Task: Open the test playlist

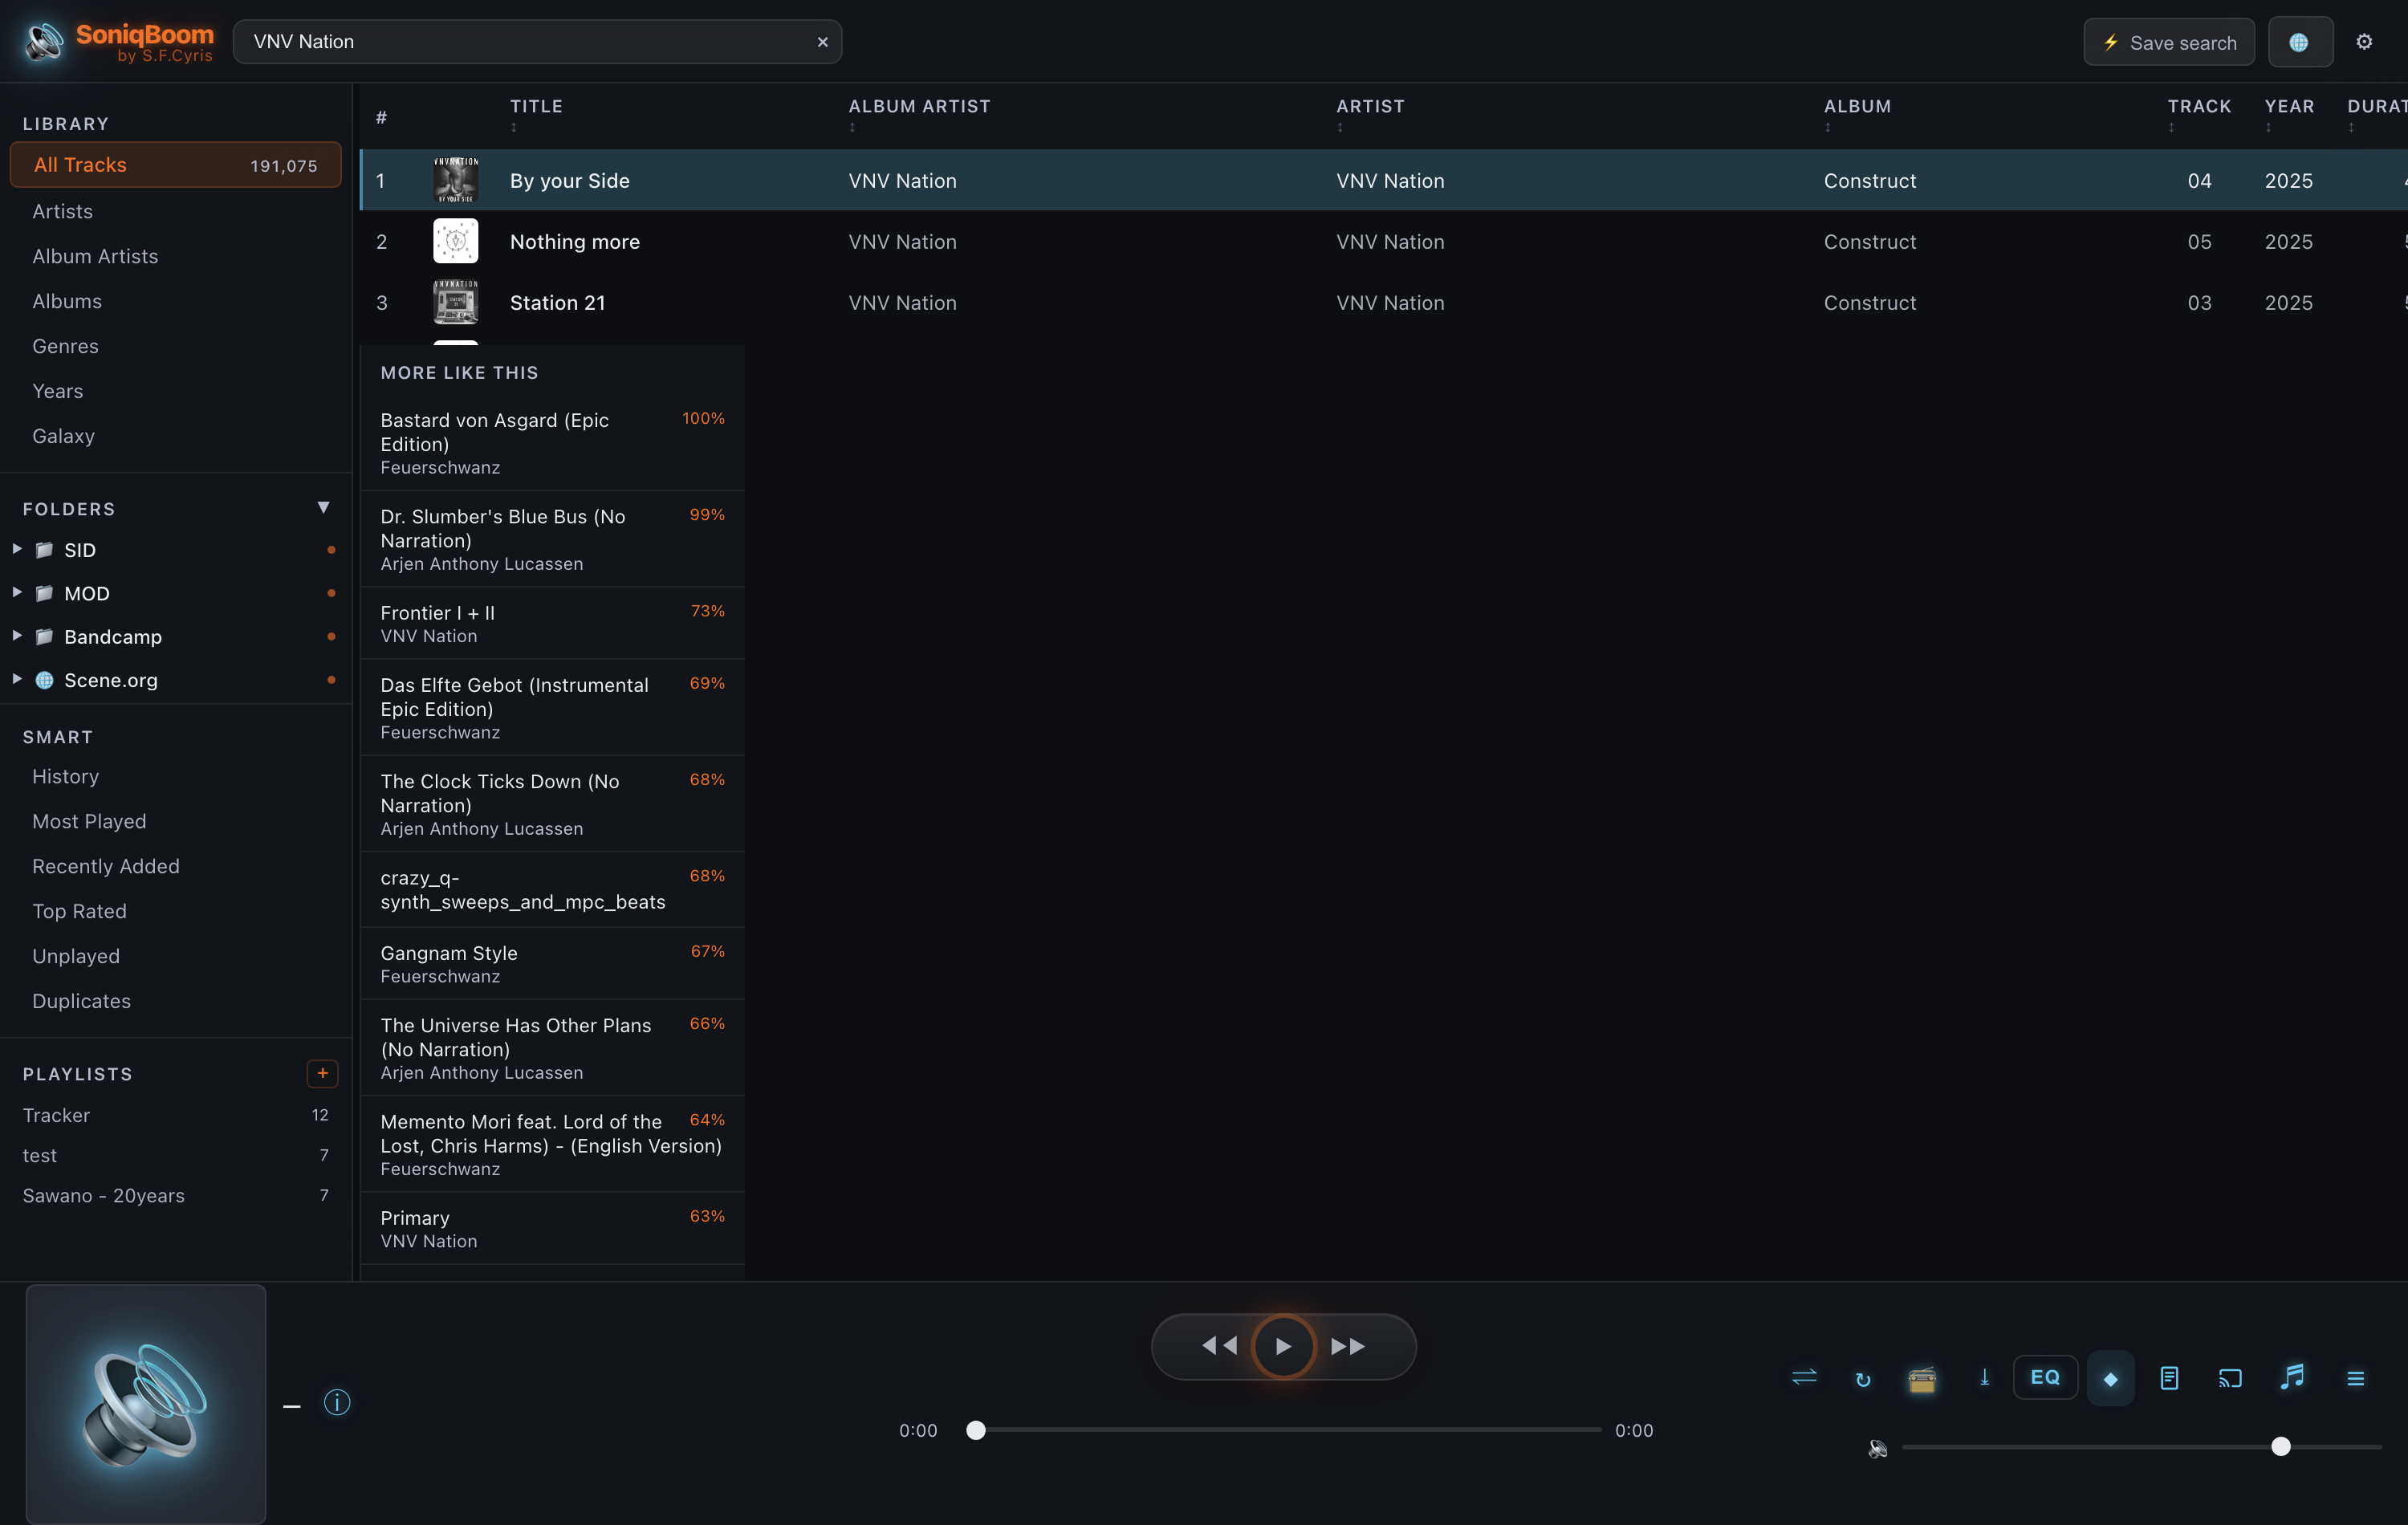Action: 176,1155
